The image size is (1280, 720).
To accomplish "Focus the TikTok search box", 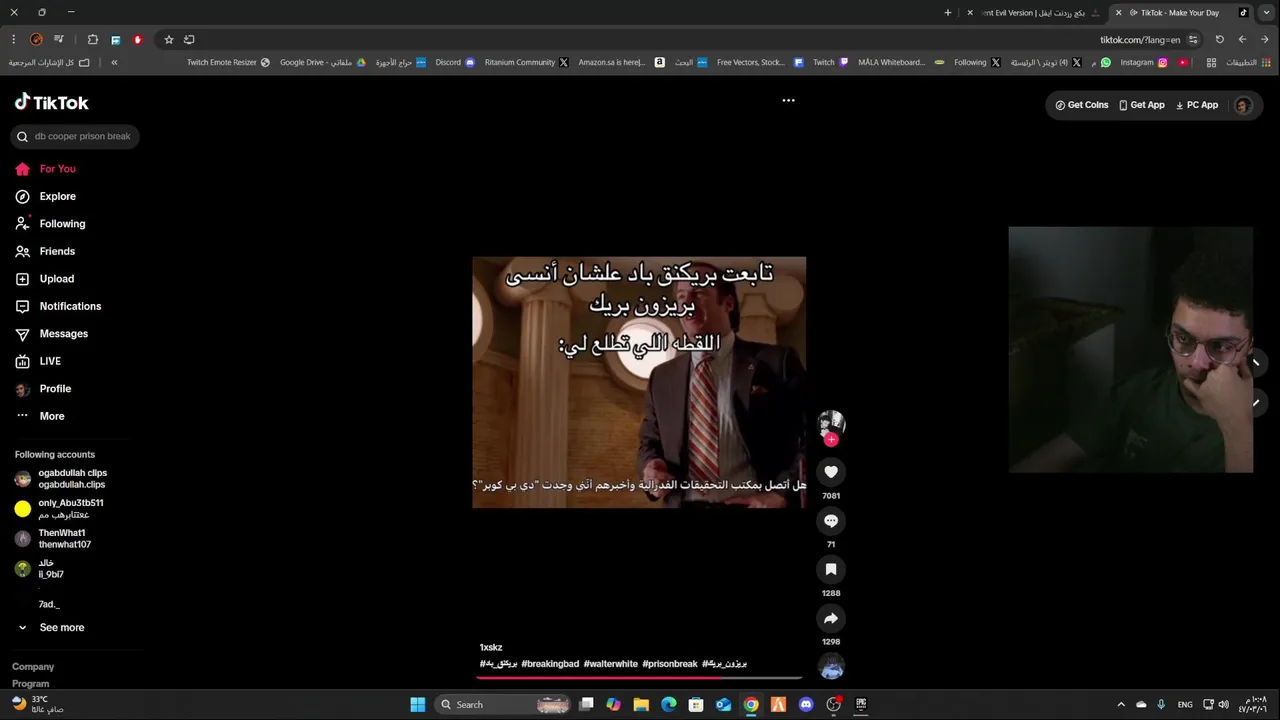I will pyautogui.click(x=75, y=137).
